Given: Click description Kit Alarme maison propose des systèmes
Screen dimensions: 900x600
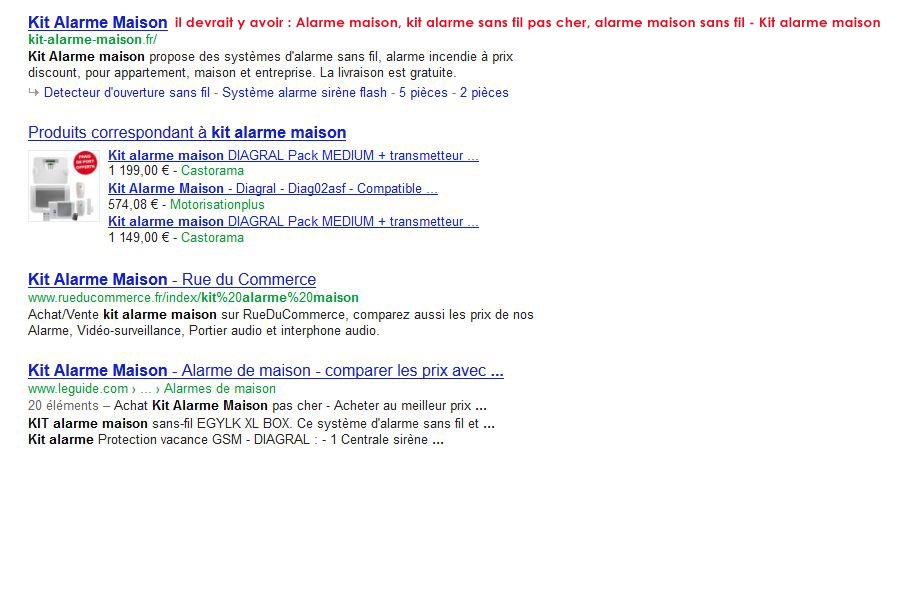Looking at the screenshot, I should 270,64.
